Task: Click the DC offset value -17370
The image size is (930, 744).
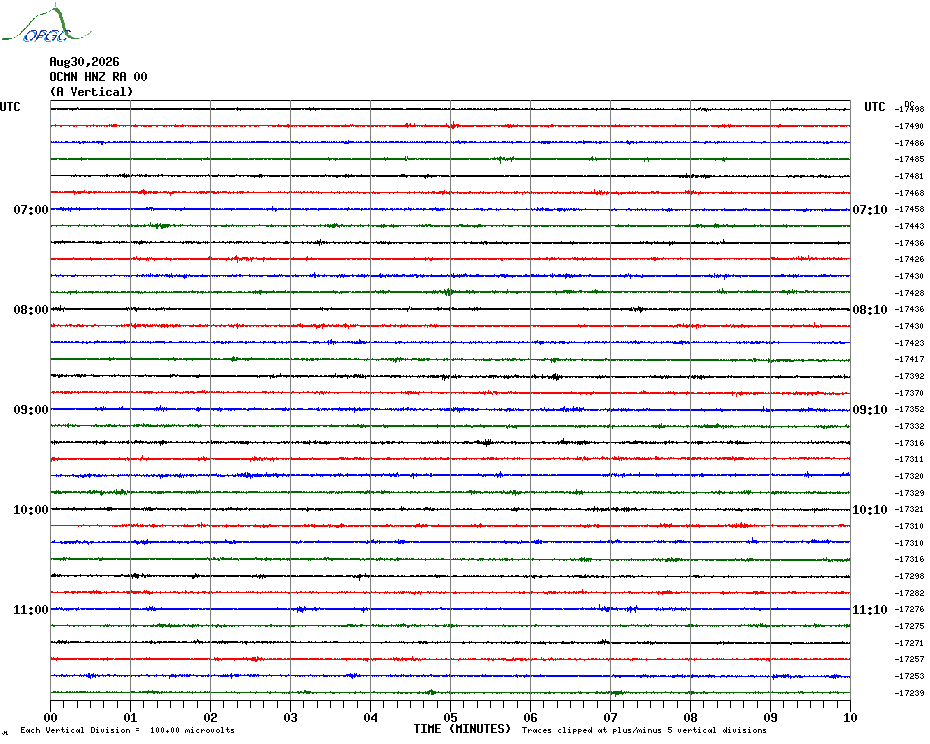Action: tap(909, 393)
